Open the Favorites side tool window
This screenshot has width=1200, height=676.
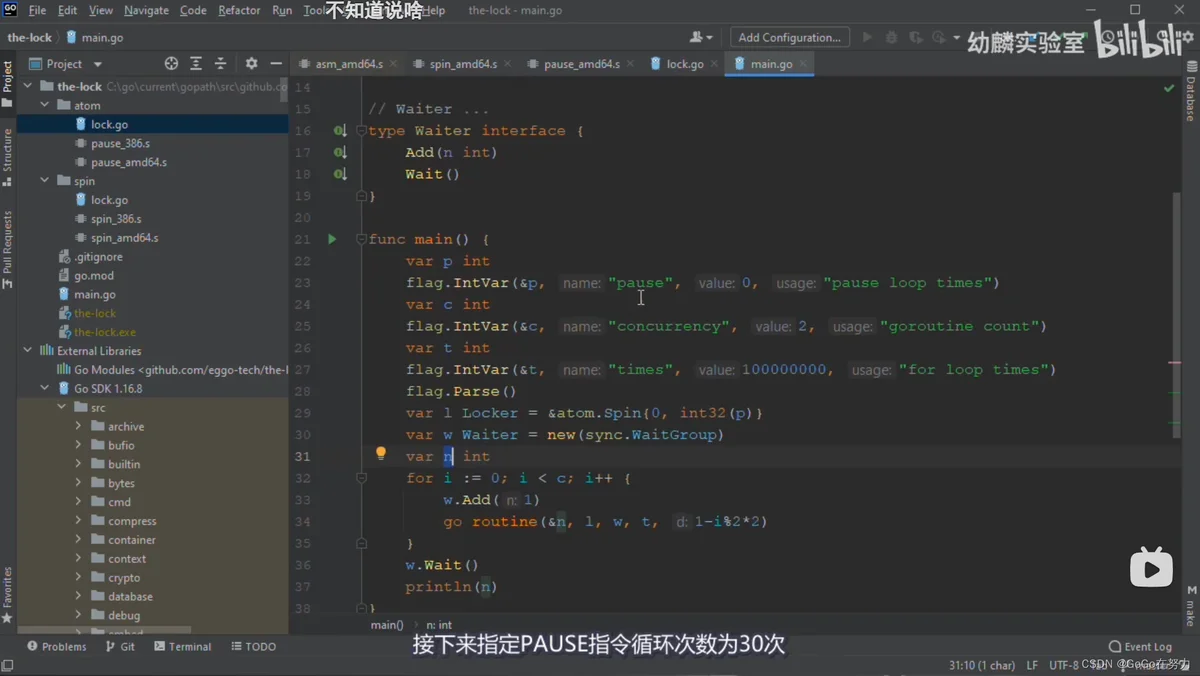coord(7,595)
